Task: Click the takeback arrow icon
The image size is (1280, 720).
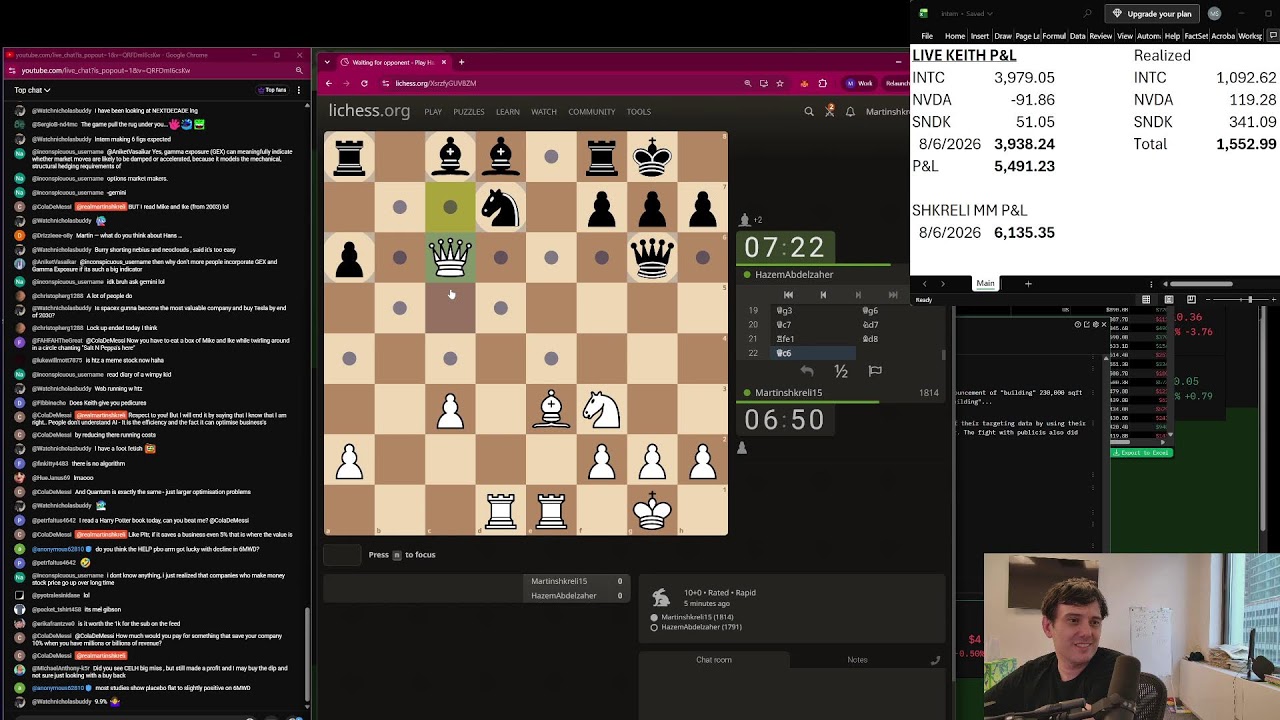Action: point(807,371)
